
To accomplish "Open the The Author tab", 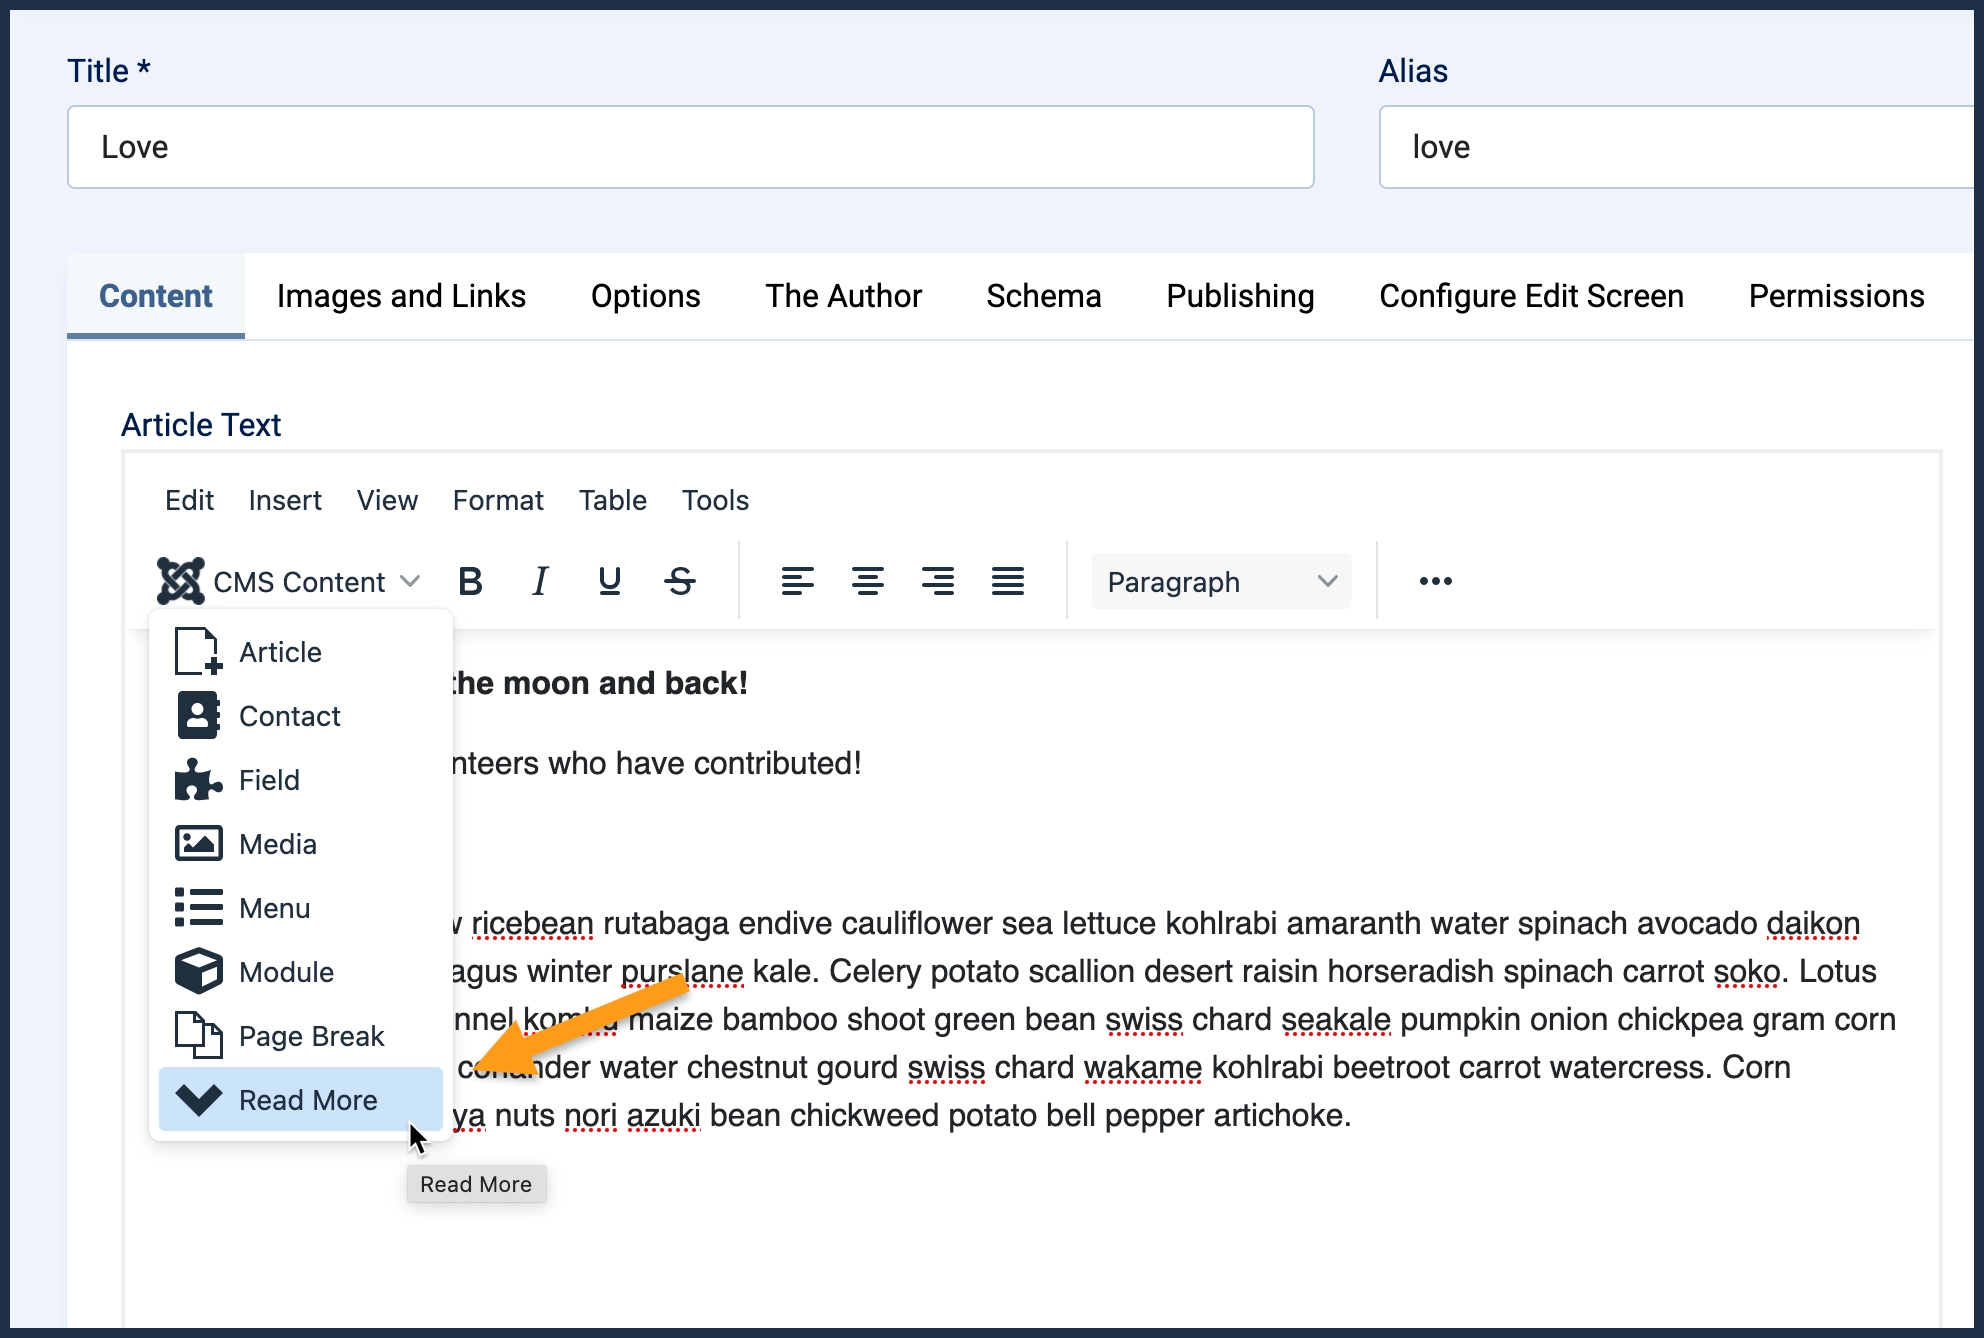I will click(x=843, y=296).
